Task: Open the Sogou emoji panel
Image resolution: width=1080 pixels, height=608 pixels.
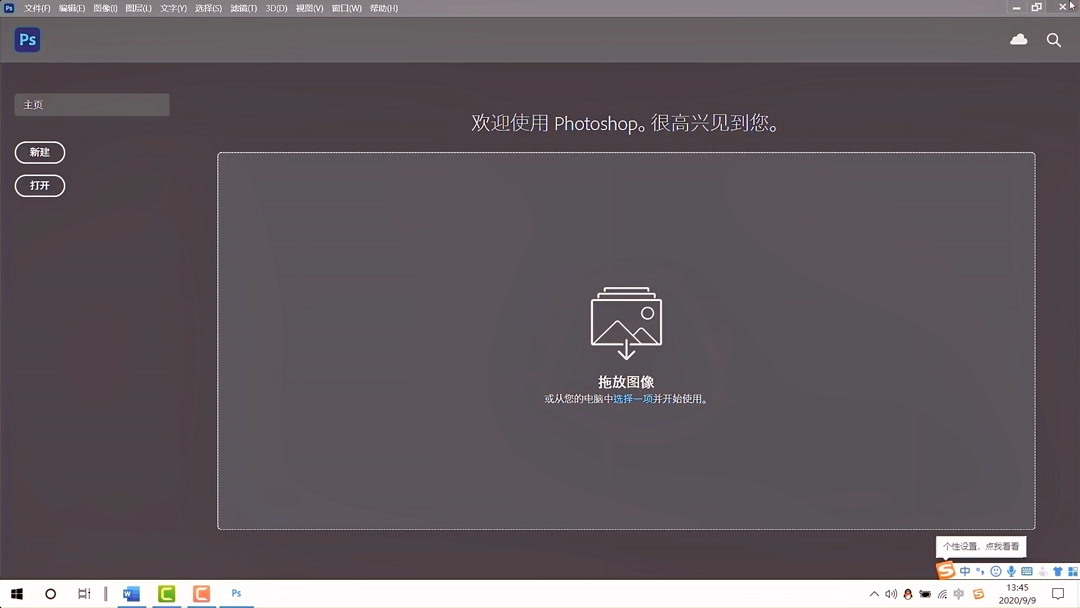Action: pos(996,571)
